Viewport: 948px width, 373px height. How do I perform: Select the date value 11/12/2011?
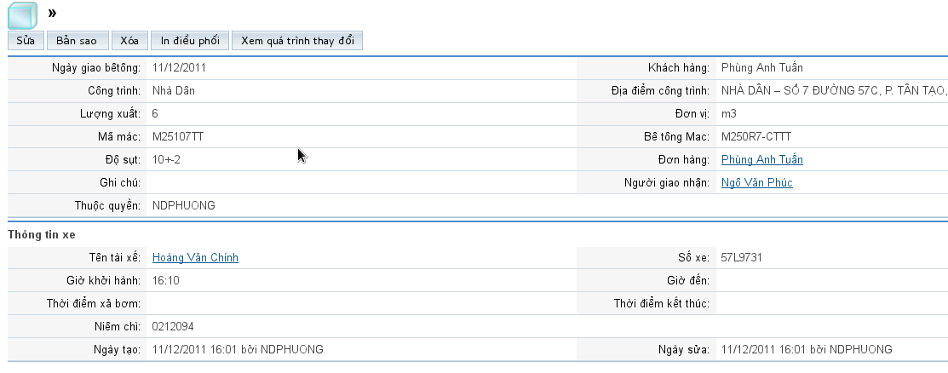click(x=179, y=68)
